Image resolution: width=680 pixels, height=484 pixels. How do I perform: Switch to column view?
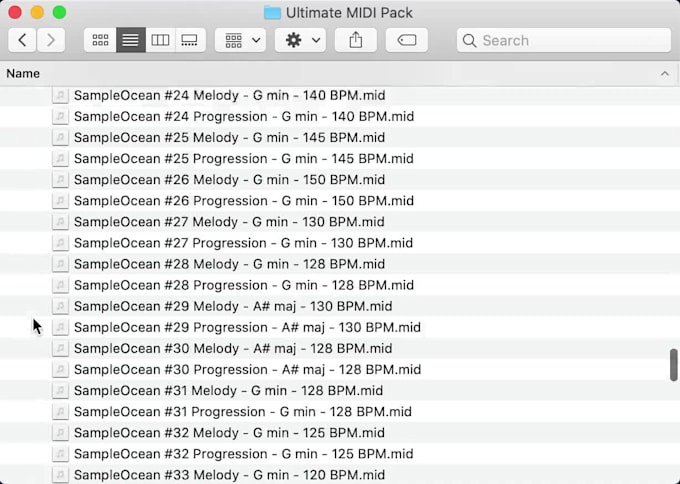(160, 40)
